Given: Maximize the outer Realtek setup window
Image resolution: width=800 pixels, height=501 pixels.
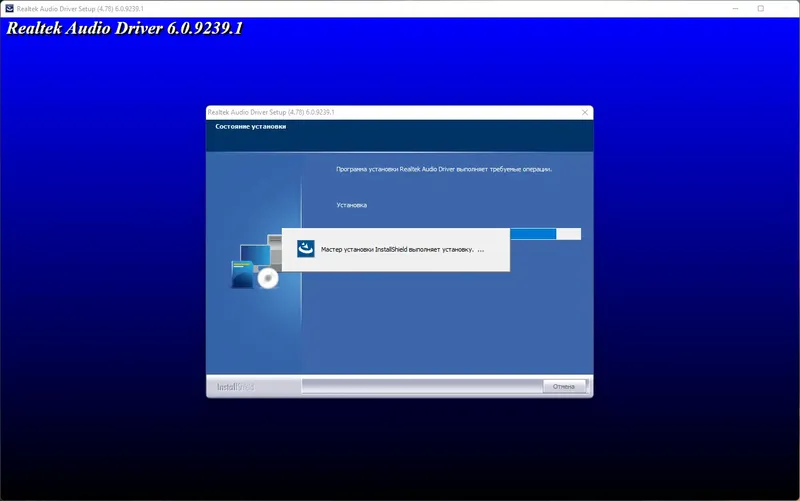Looking at the screenshot, I should tap(761, 8).
